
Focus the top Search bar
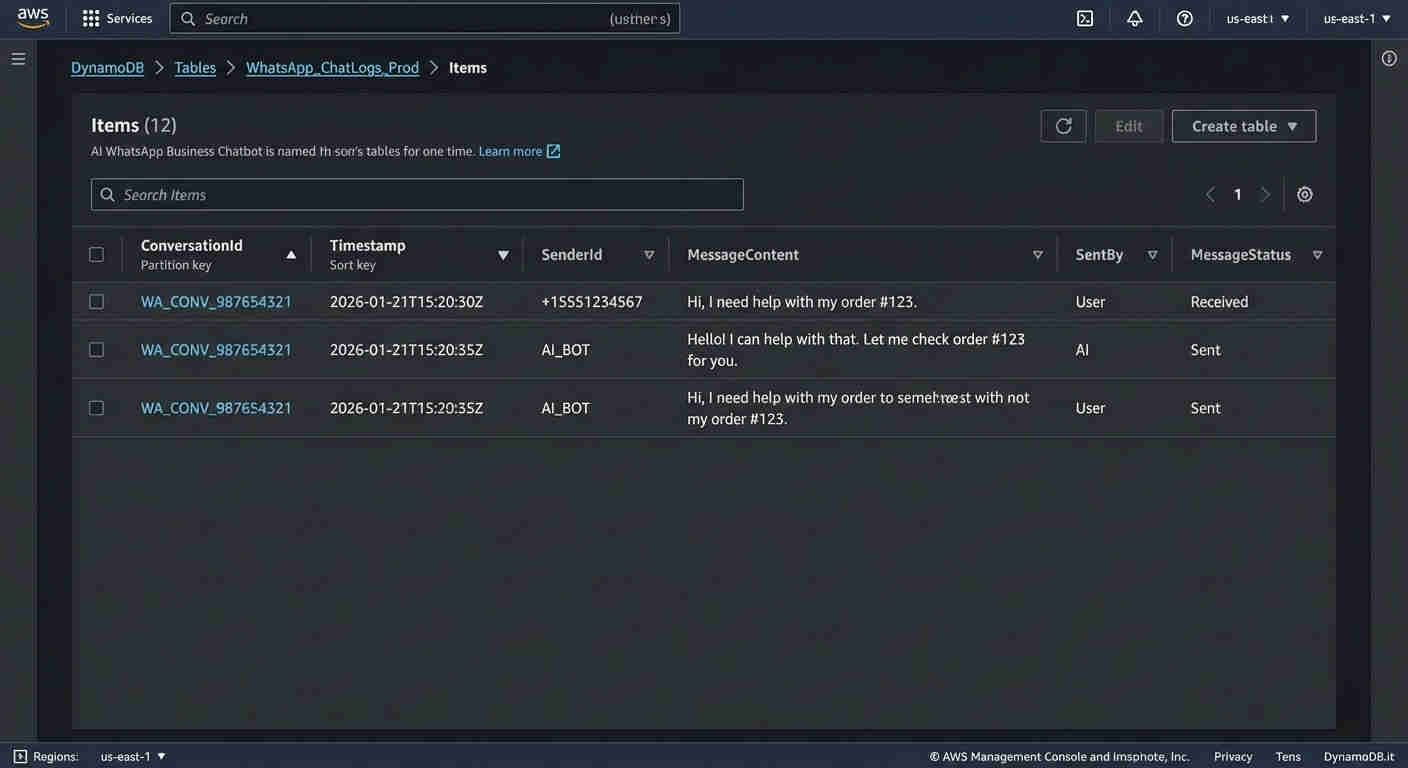pos(425,18)
